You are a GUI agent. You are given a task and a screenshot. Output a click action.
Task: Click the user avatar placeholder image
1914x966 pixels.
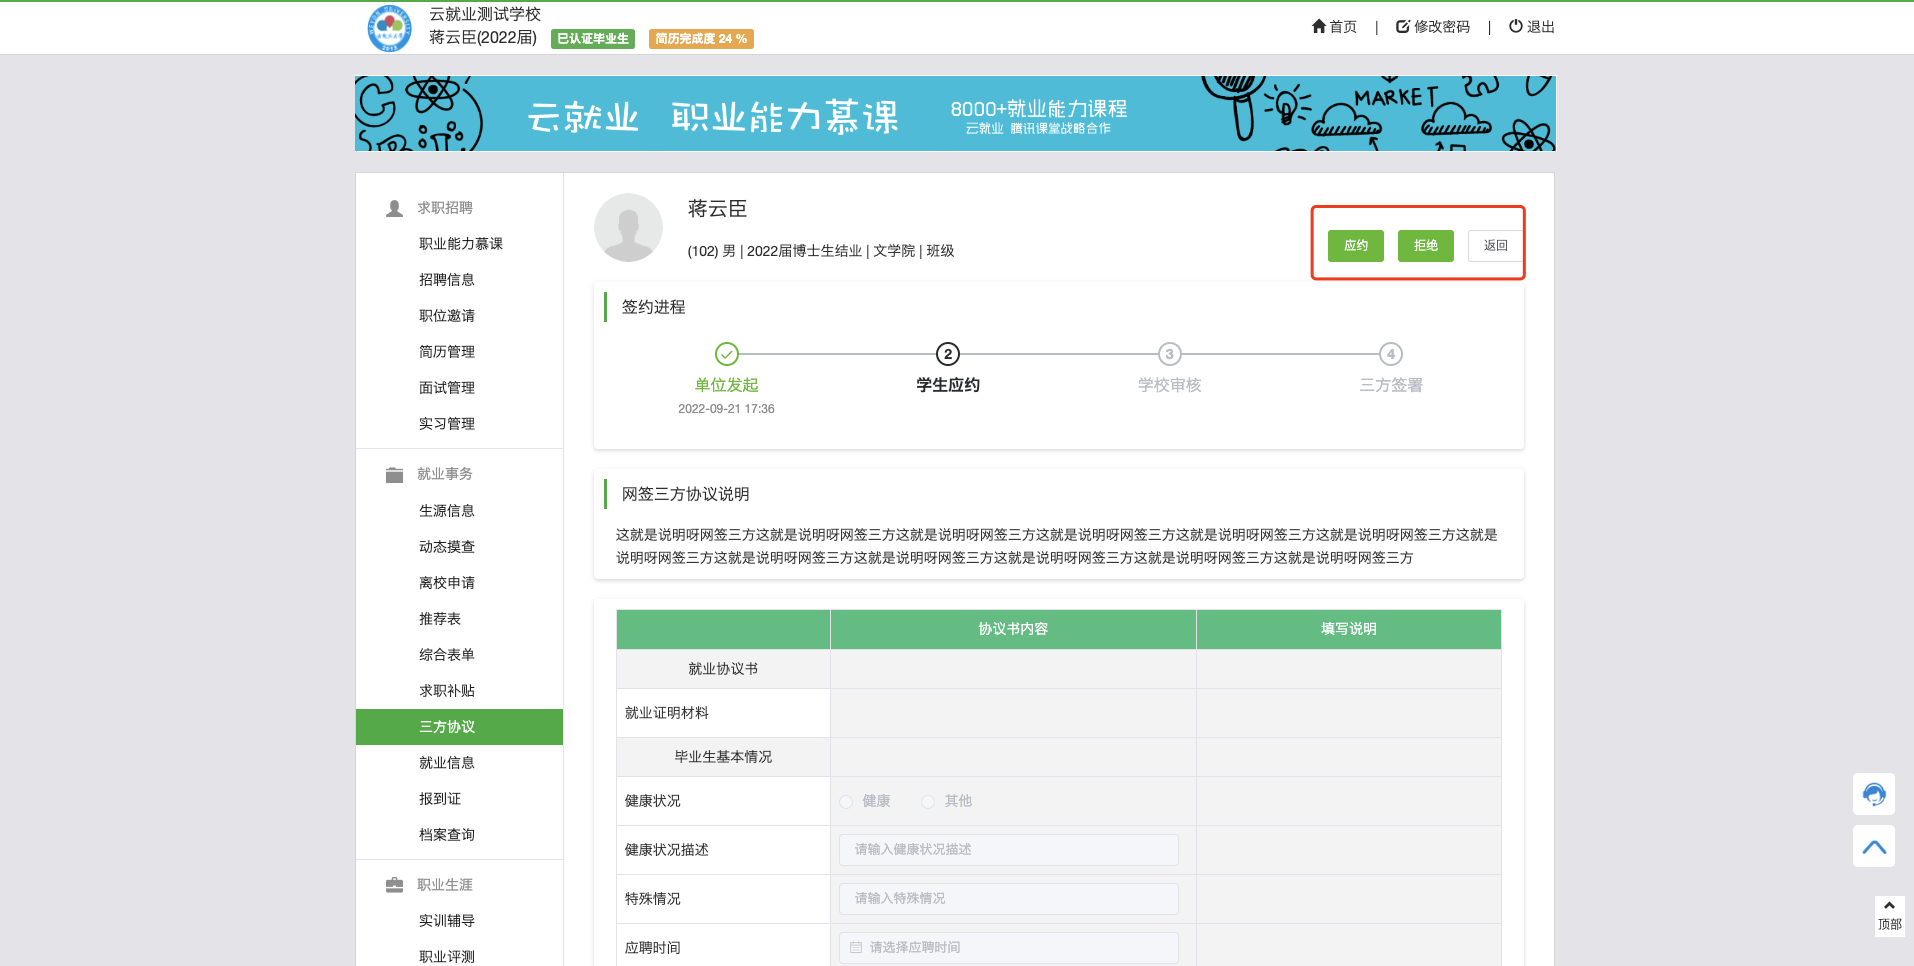pos(628,228)
